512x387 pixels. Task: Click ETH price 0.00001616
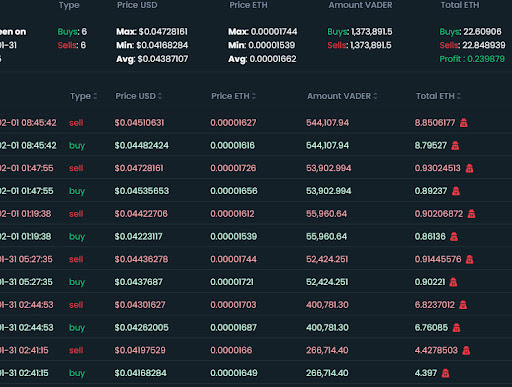(232, 146)
